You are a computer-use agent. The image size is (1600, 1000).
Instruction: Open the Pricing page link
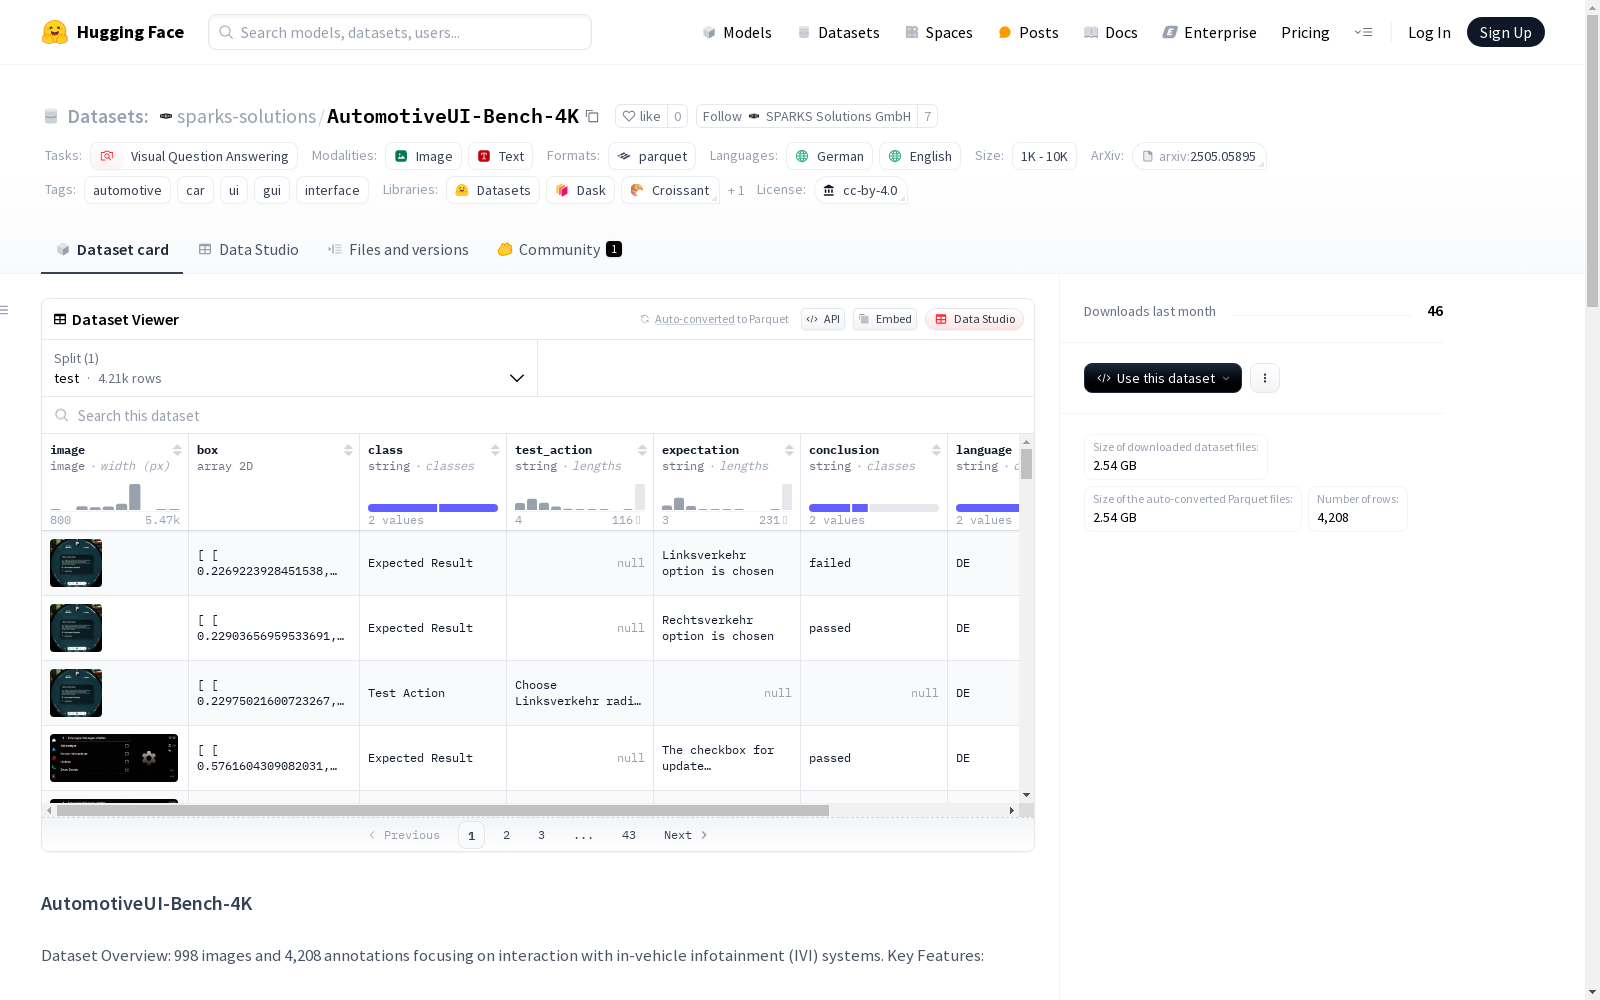click(1305, 32)
